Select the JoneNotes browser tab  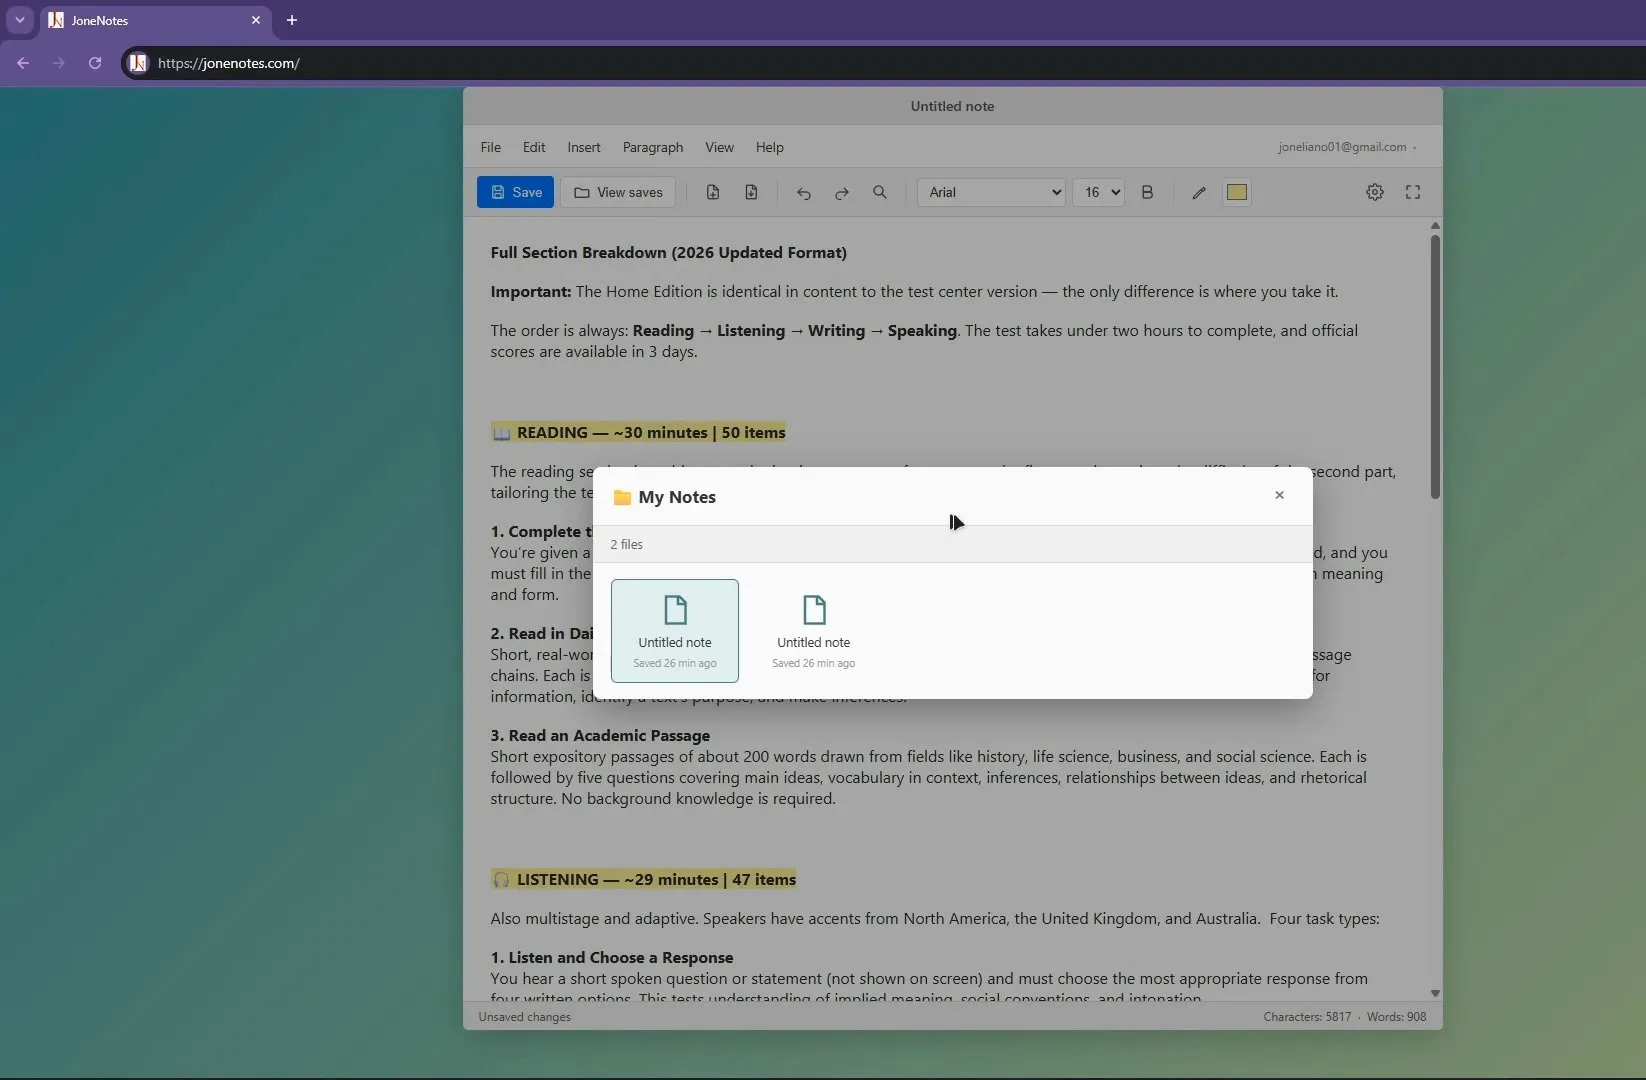click(155, 20)
